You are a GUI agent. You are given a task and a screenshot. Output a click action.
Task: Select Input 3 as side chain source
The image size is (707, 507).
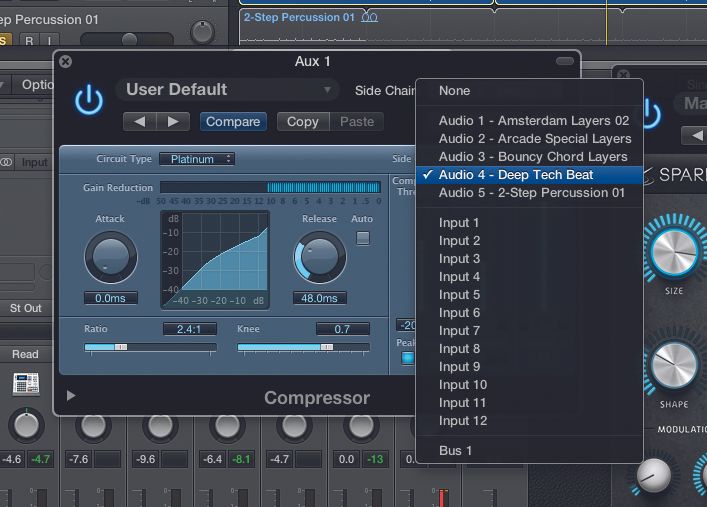tap(529, 259)
